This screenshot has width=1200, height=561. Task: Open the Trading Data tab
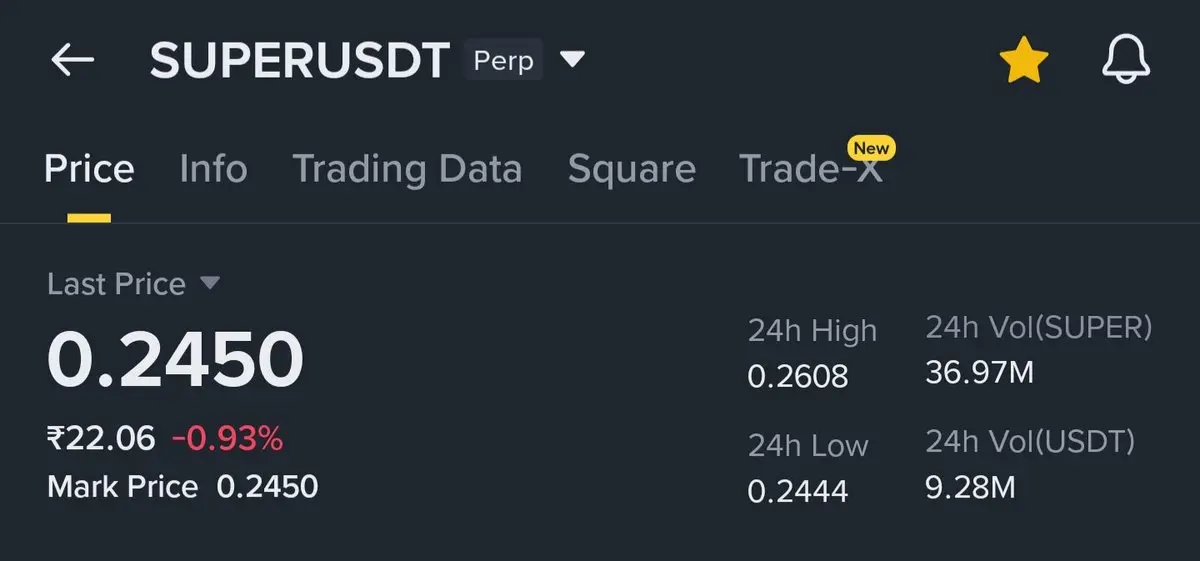click(407, 169)
